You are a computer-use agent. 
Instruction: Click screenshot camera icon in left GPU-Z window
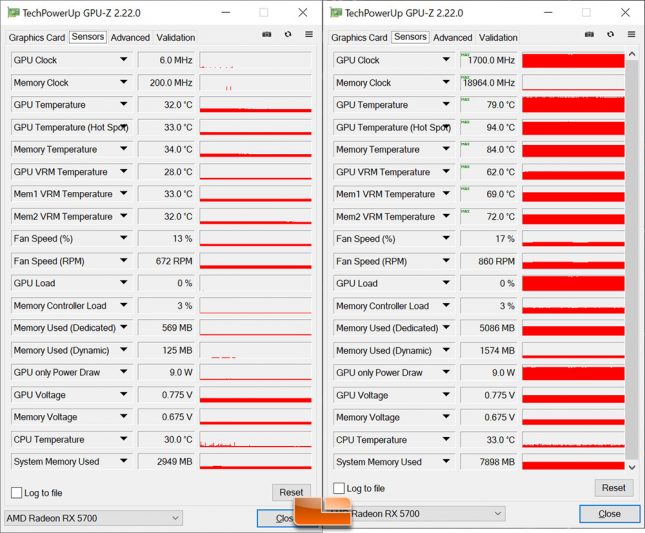coord(267,34)
